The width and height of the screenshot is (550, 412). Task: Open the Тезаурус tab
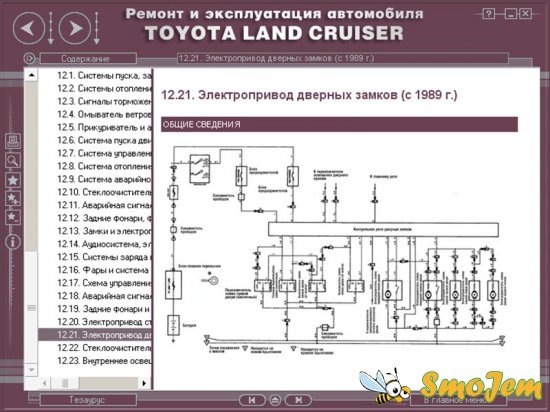[x=88, y=400]
